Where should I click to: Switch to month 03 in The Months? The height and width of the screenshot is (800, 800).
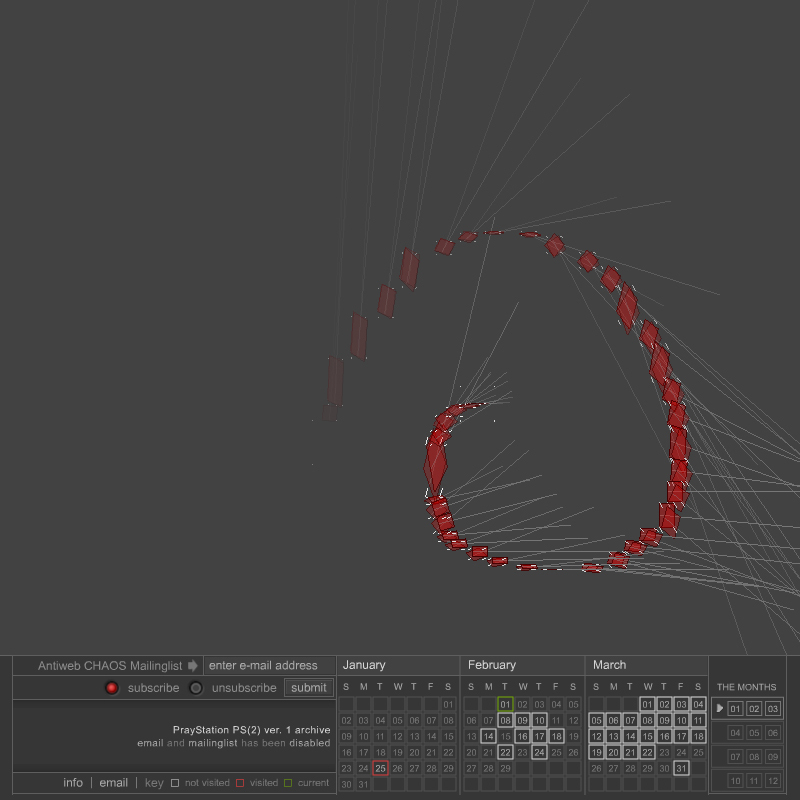point(772,709)
